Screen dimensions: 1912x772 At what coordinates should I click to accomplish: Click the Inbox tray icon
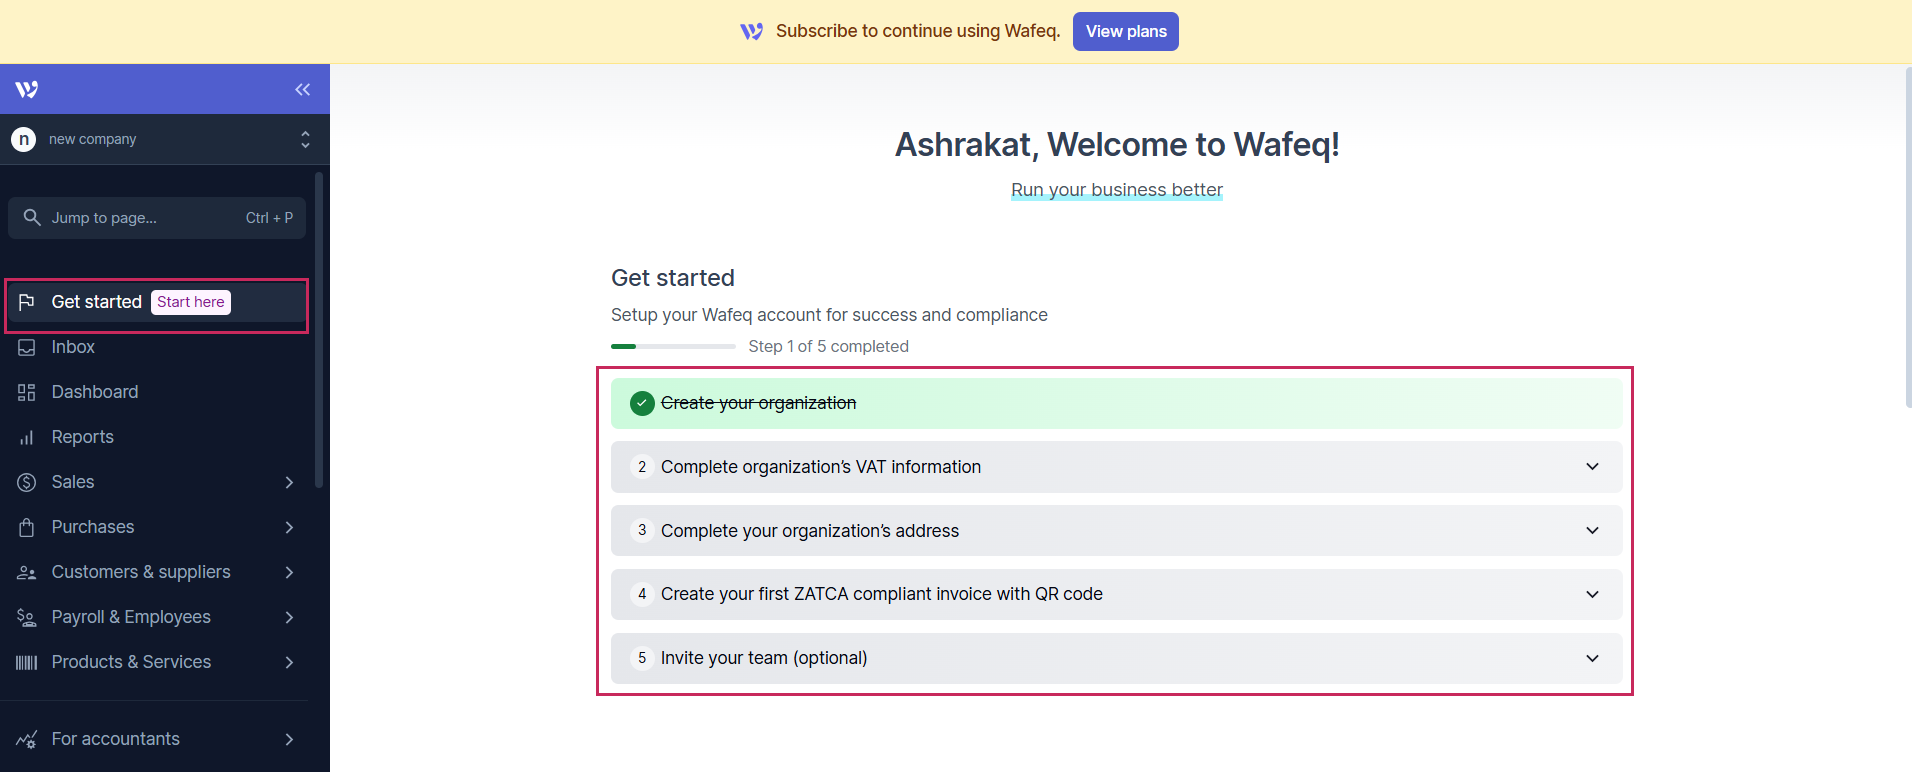(x=27, y=347)
